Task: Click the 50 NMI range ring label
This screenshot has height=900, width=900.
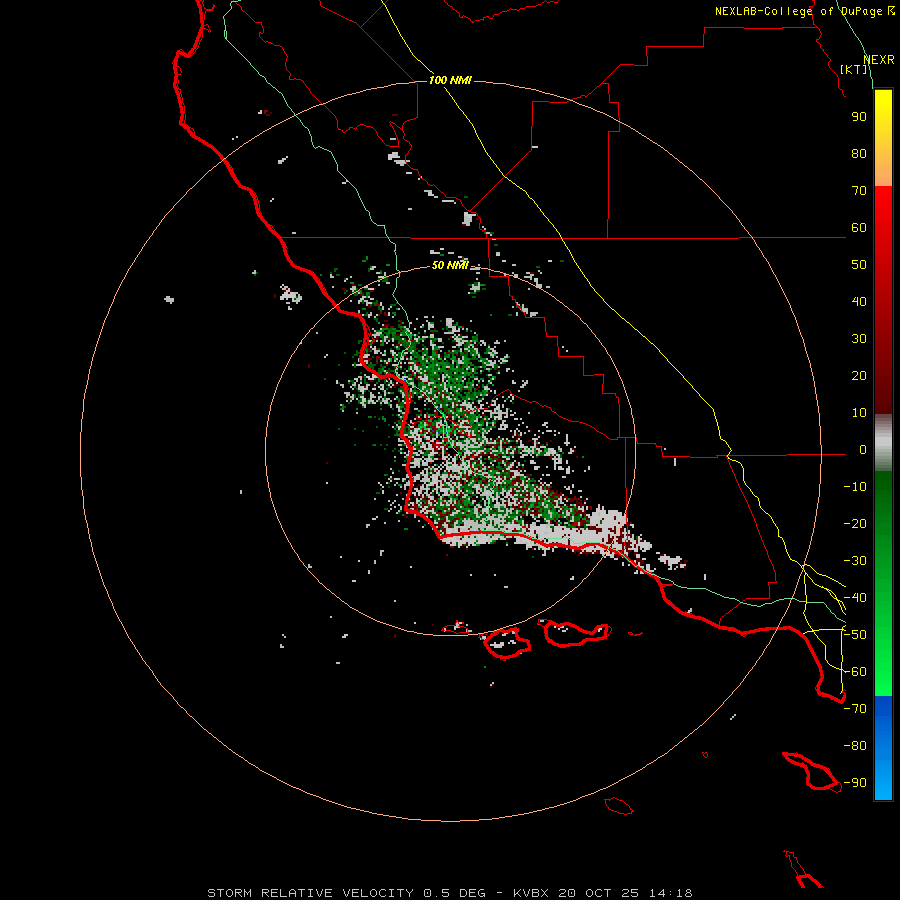Action: (450, 265)
